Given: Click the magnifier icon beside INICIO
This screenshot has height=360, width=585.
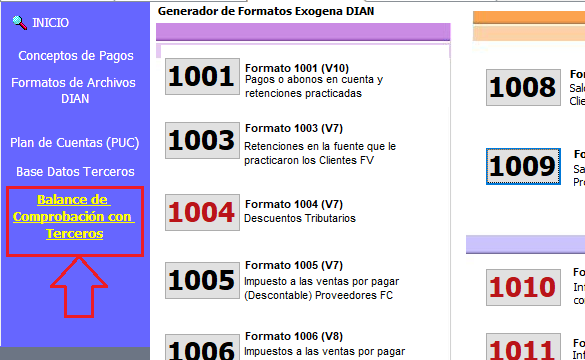Looking at the screenshot, I should coord(19,23).
